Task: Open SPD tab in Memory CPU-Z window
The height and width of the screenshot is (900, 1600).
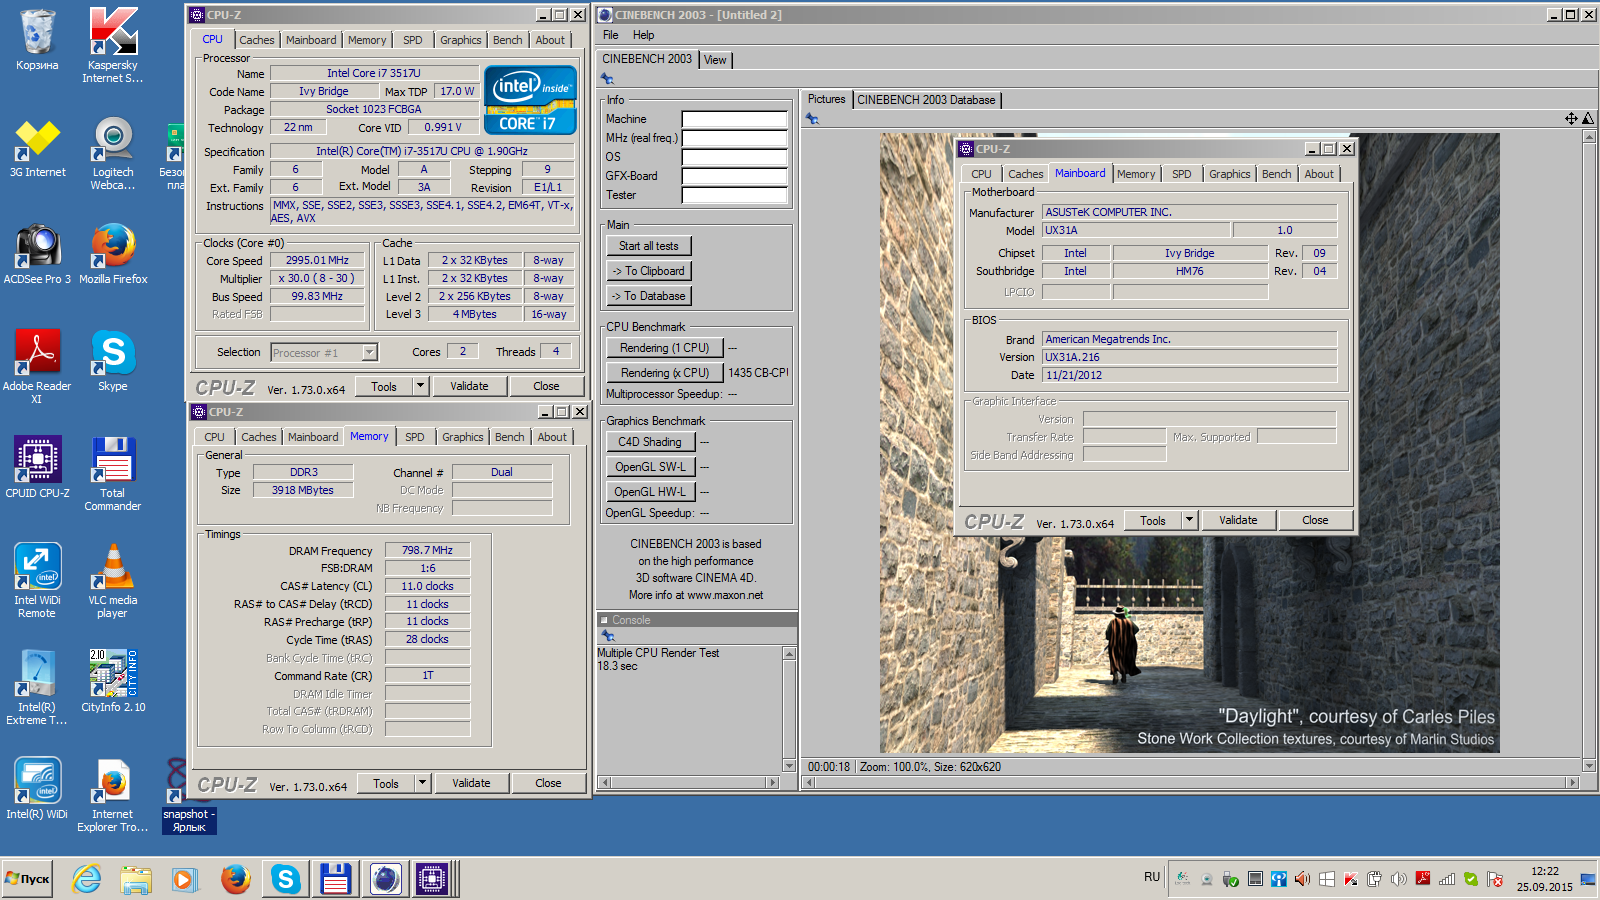Action: (415, 437)
